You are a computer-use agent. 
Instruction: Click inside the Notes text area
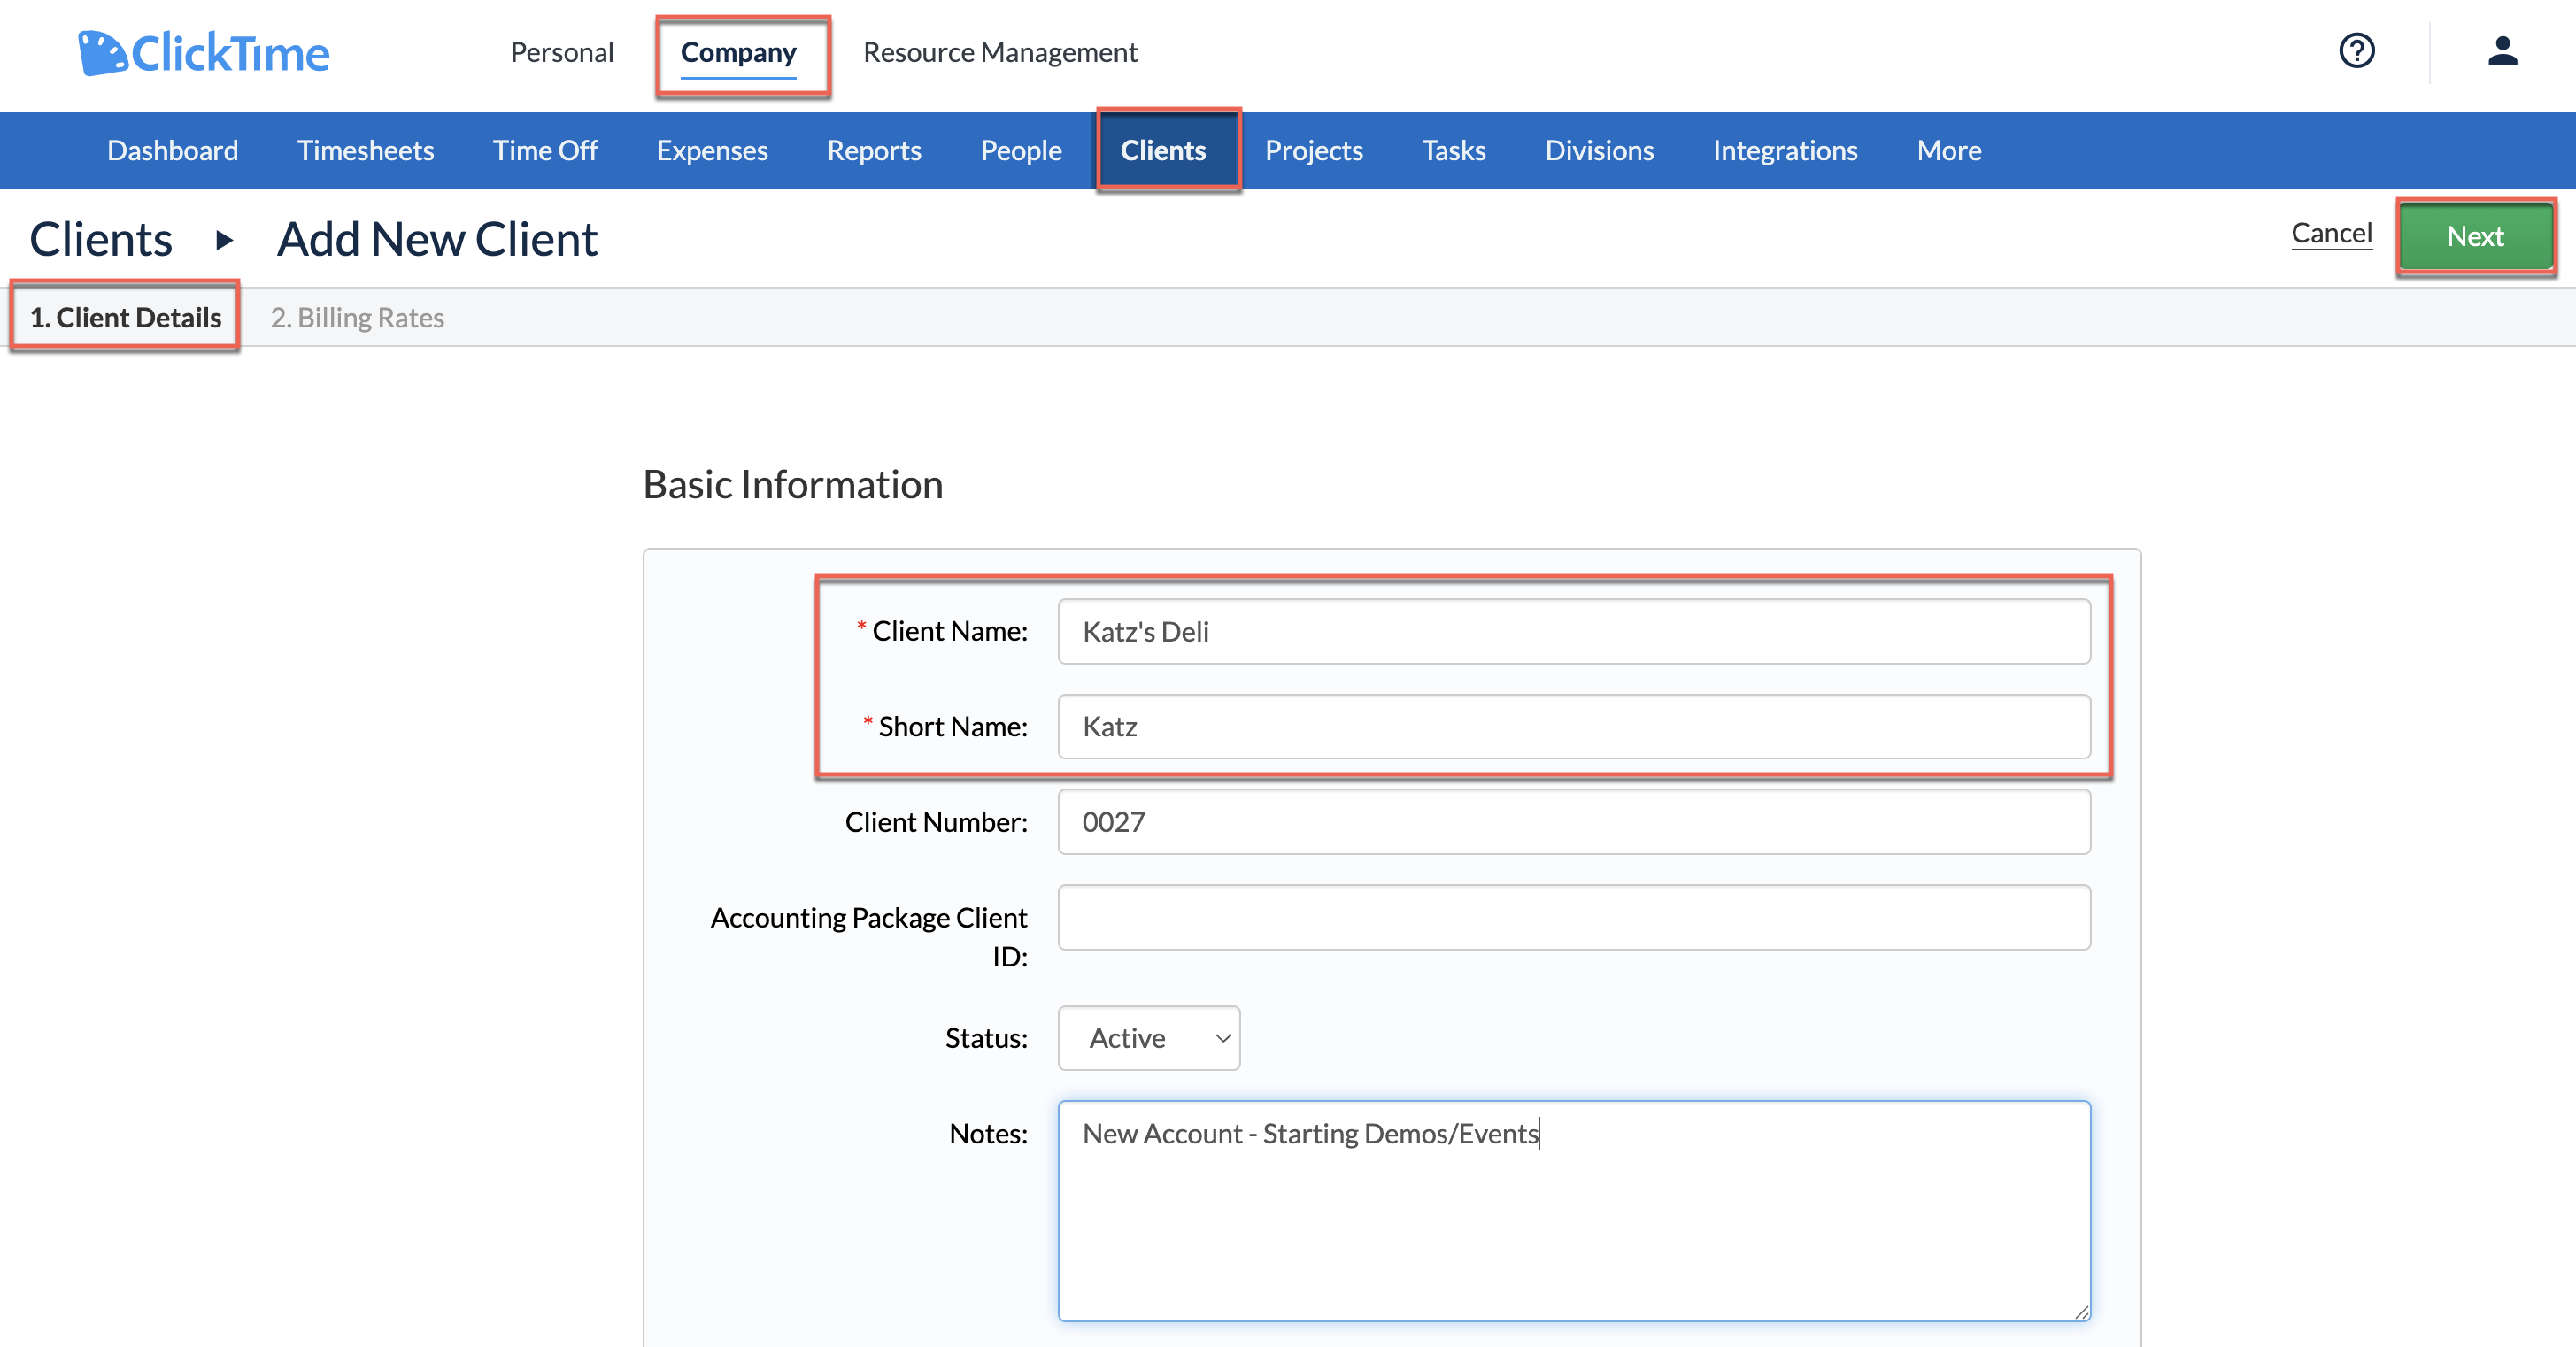1574,1211
